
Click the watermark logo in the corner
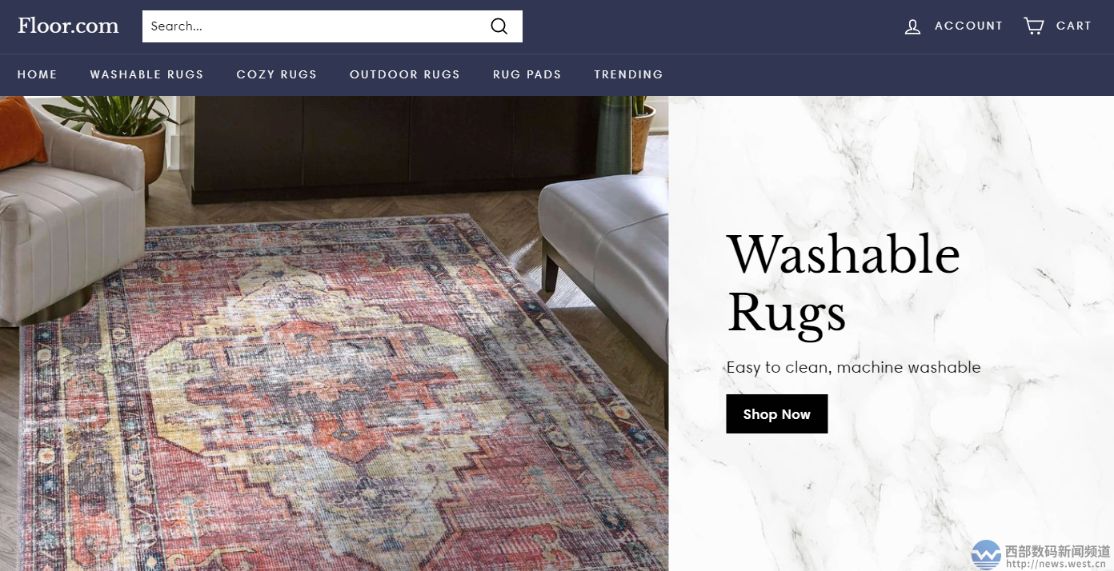pyautogui.click(x=985, y=554)
